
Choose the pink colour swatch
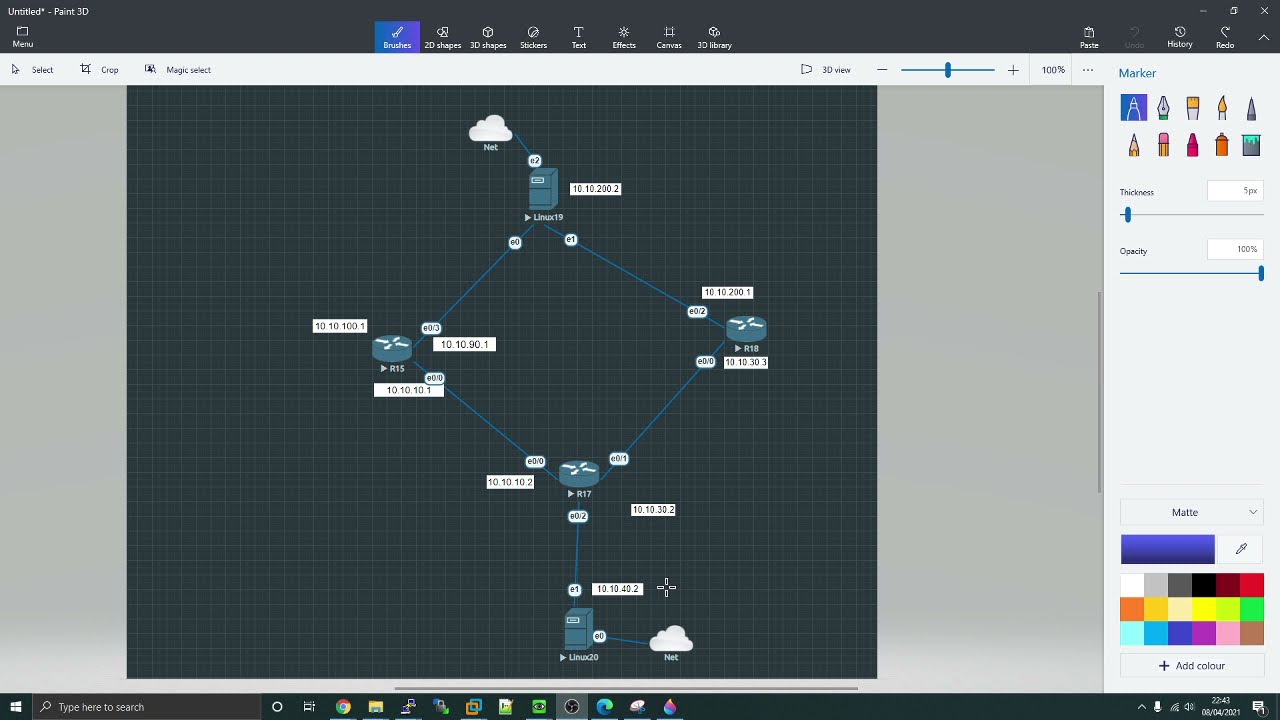click(1228, 633)
